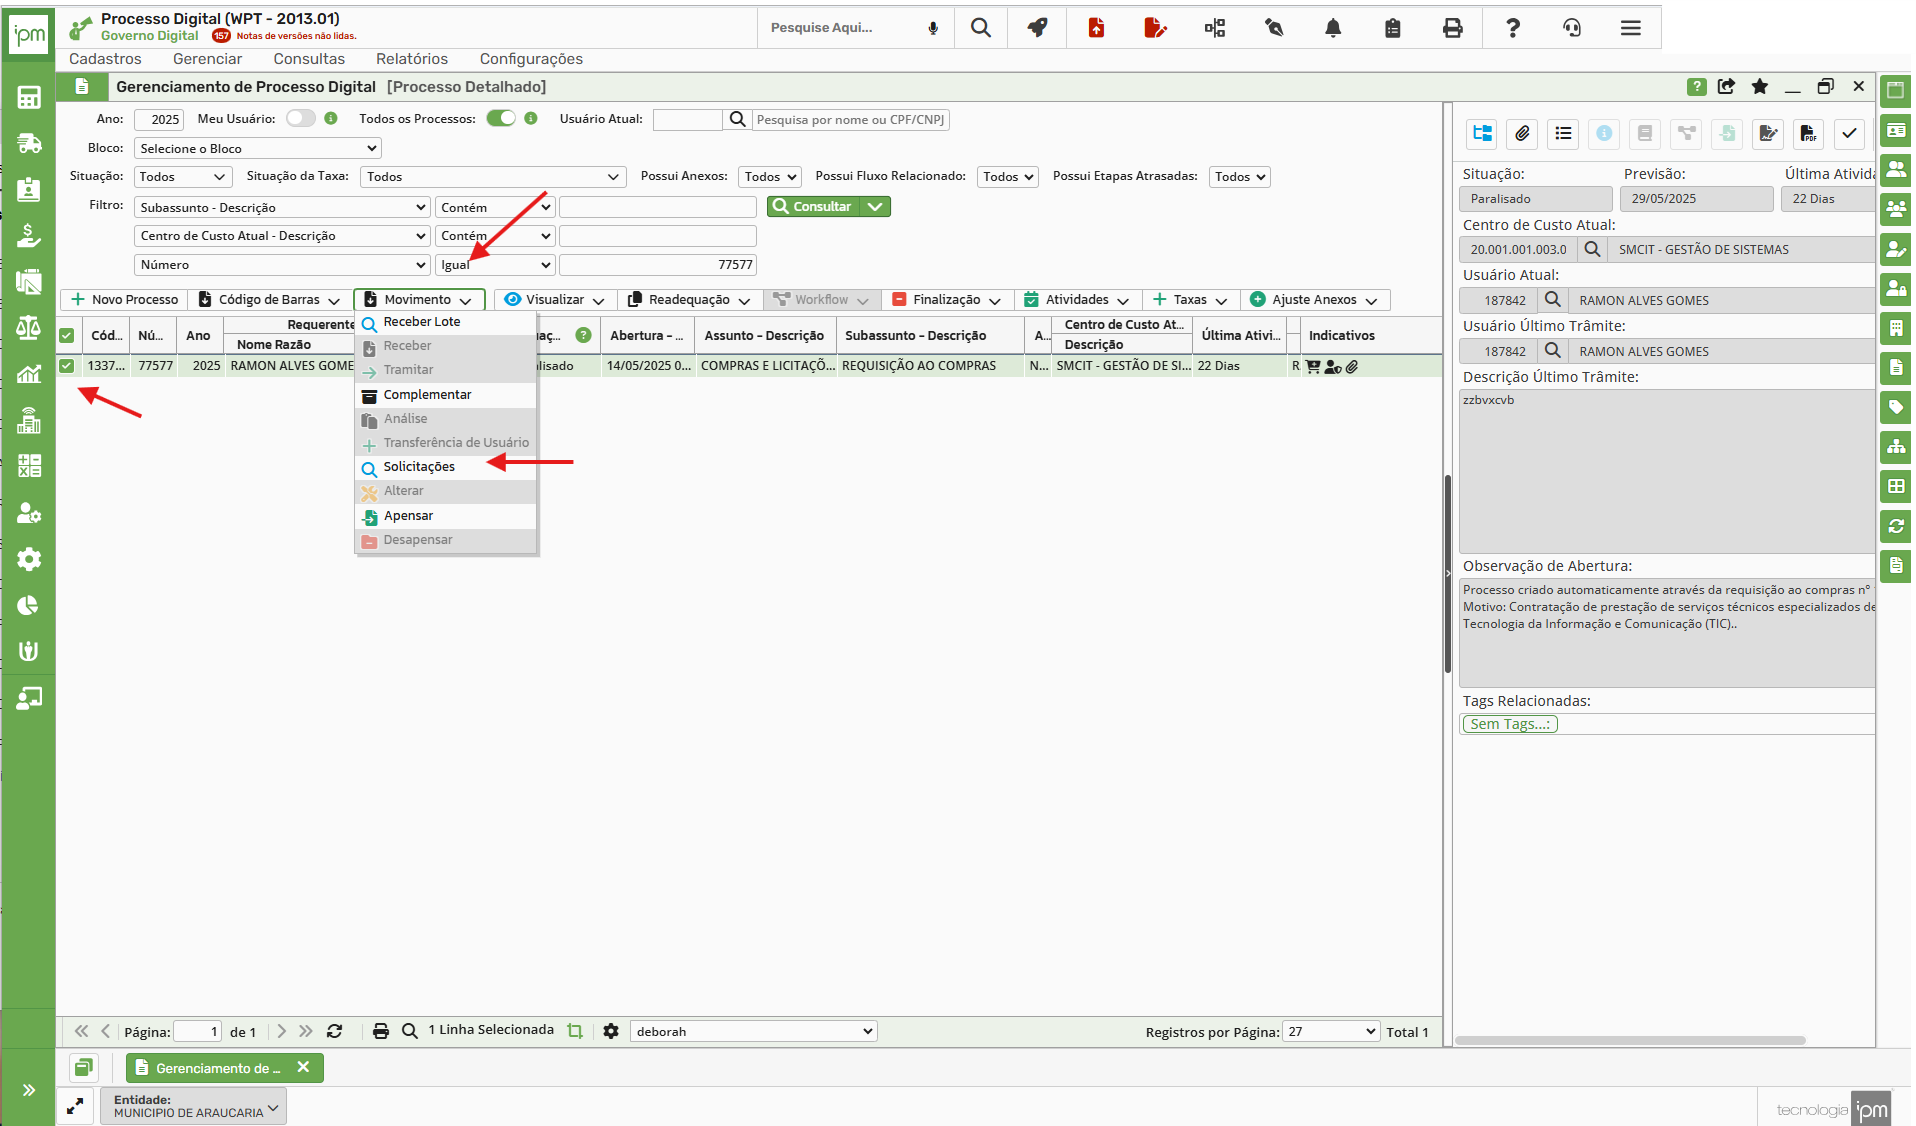Click the checkmark icon in detail panel
The image size is (1916, 1126).
(1849, 133)
